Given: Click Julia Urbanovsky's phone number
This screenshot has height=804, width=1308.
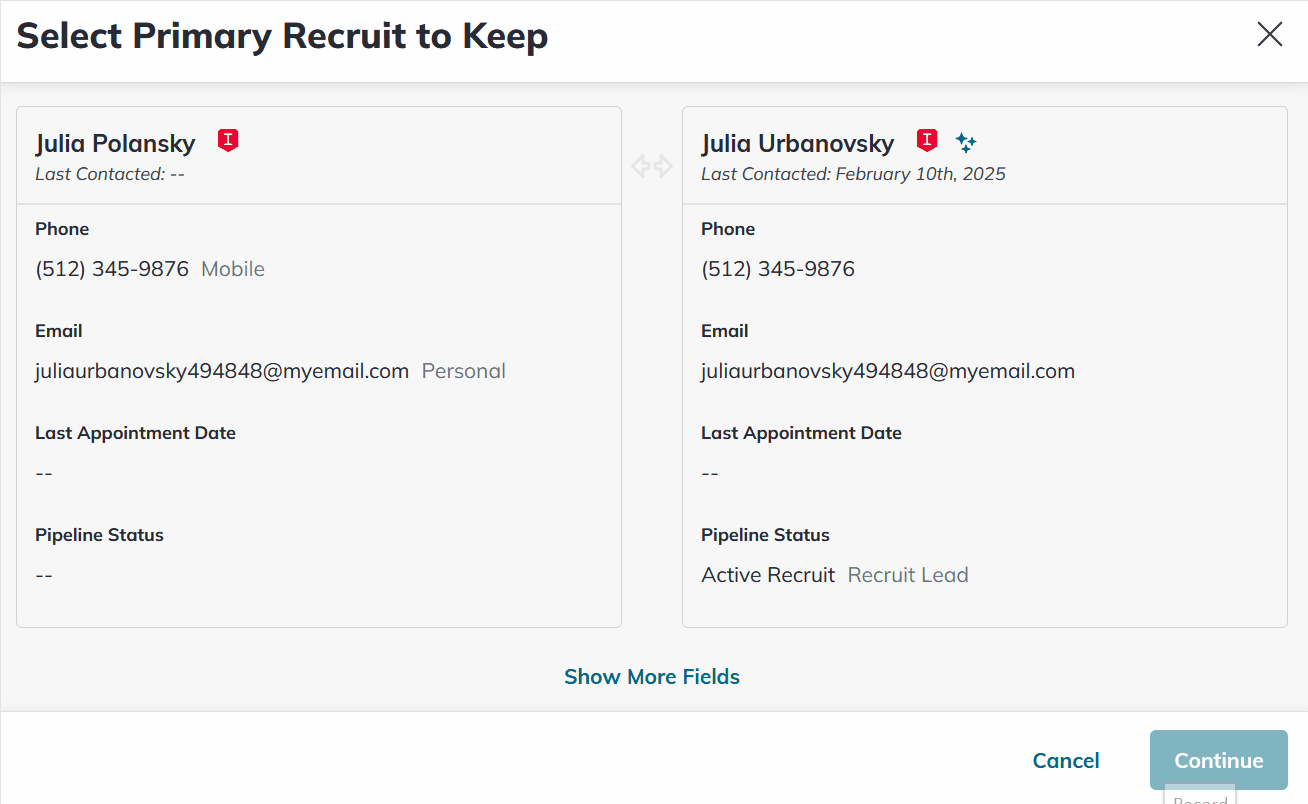Looking at the screenshot, I should [778, 269].
